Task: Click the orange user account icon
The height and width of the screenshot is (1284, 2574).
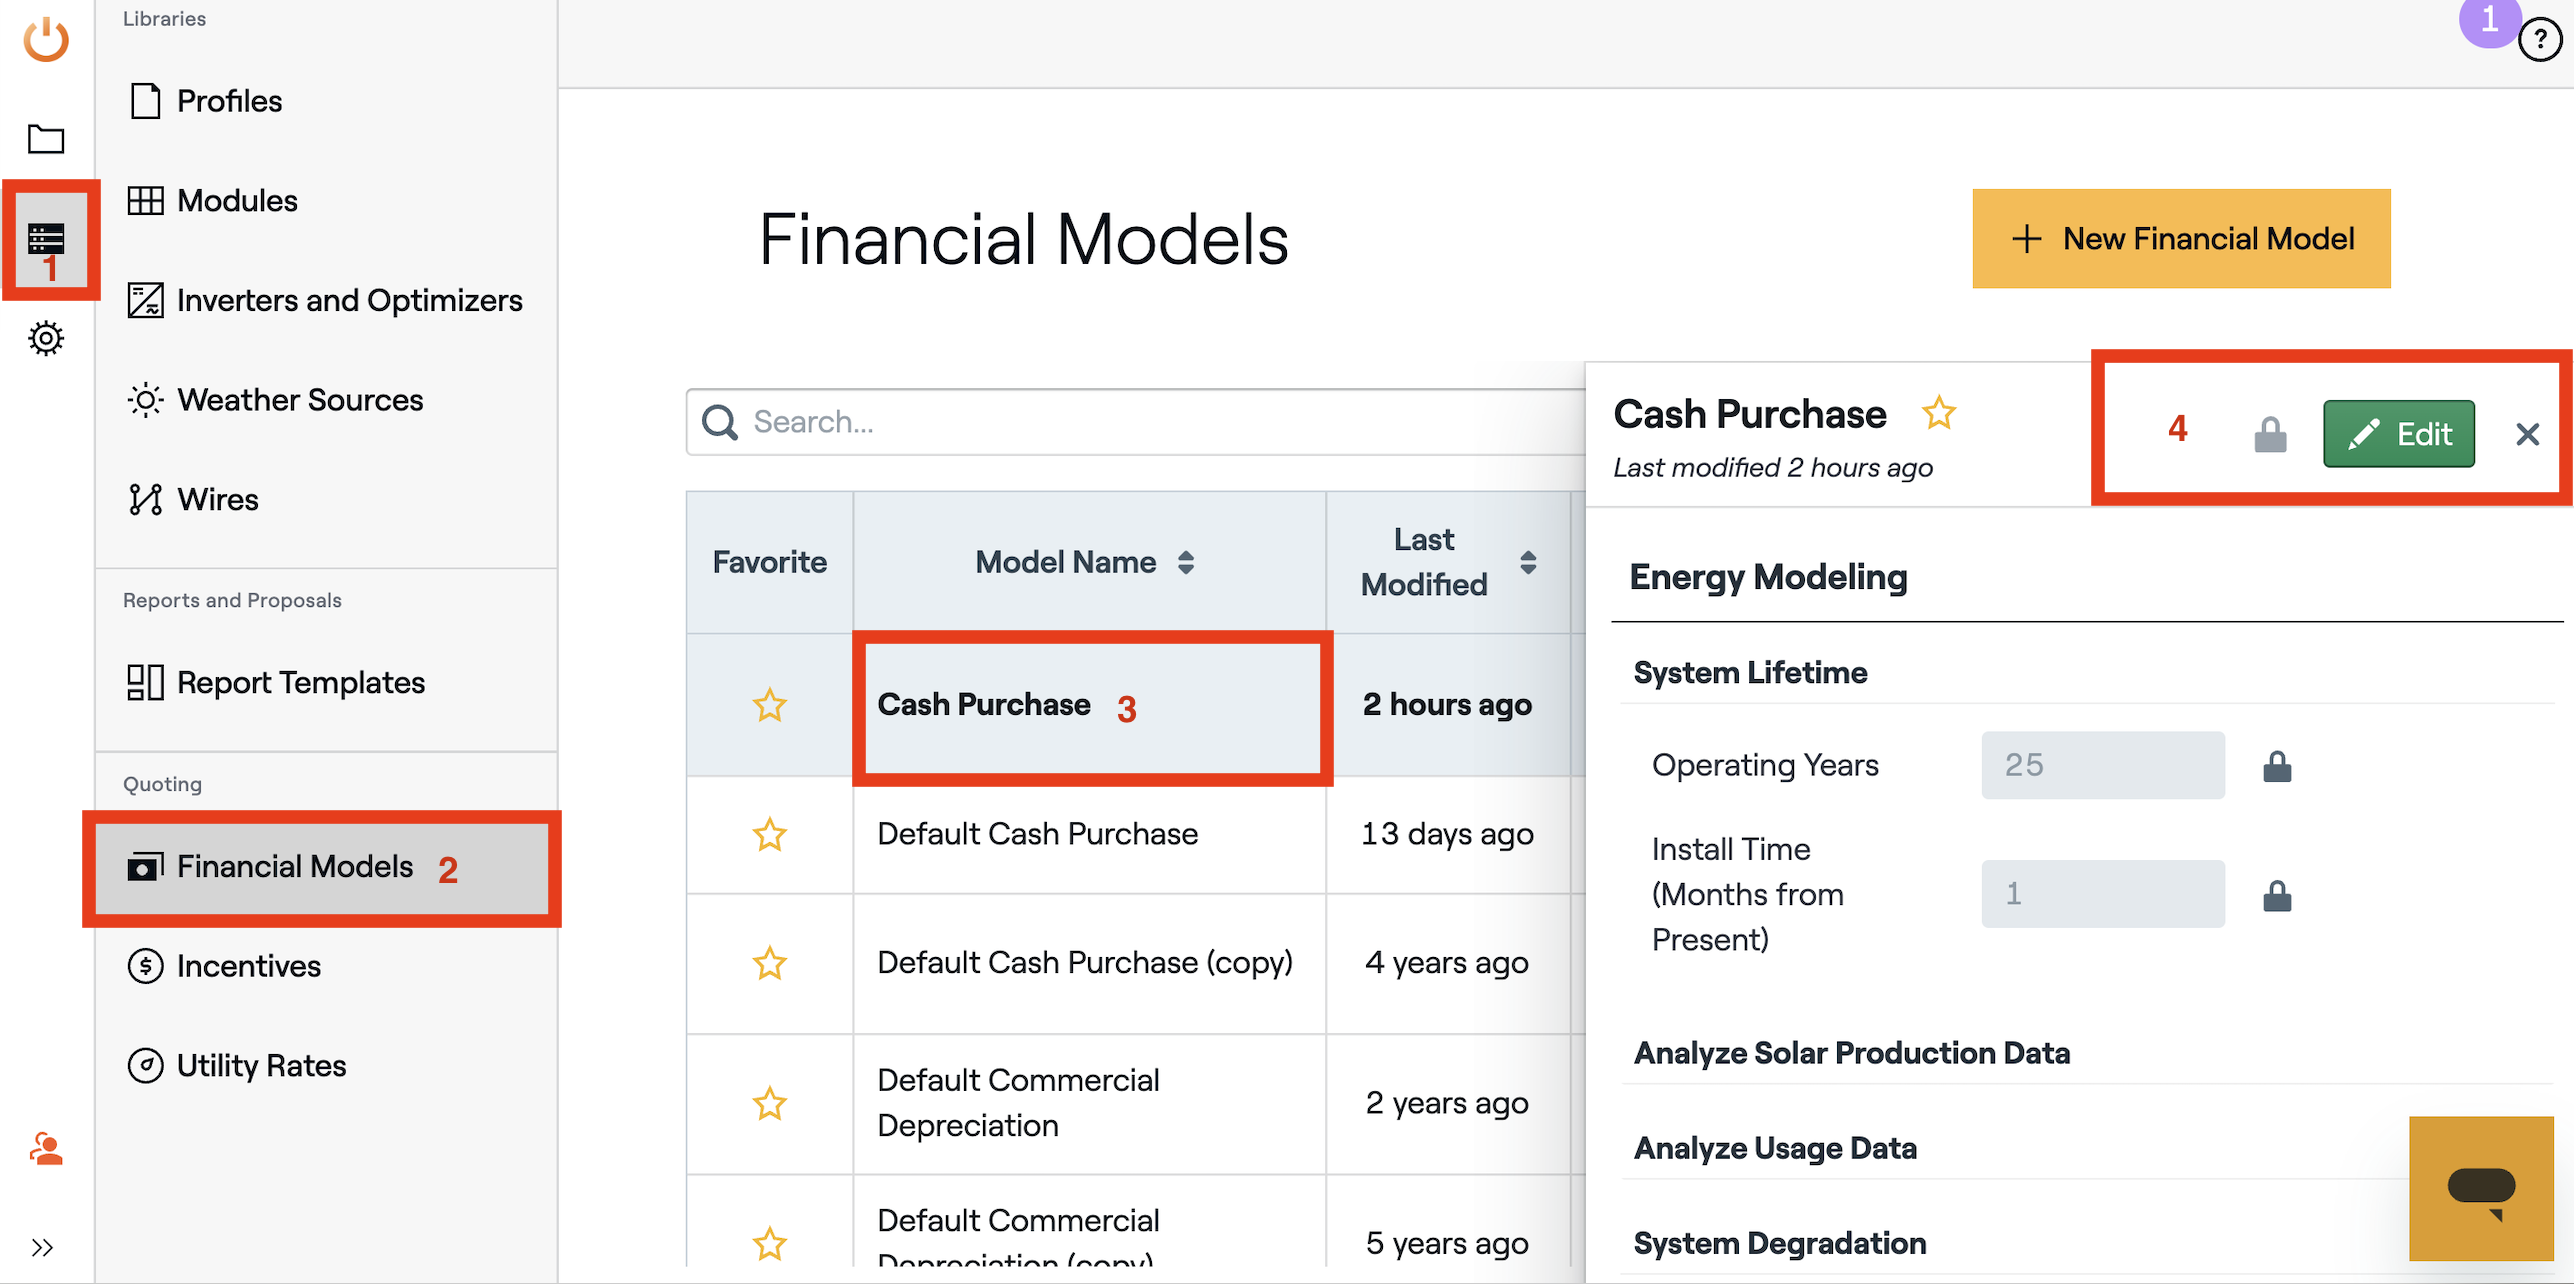Action: click(x=46, y=1149)
